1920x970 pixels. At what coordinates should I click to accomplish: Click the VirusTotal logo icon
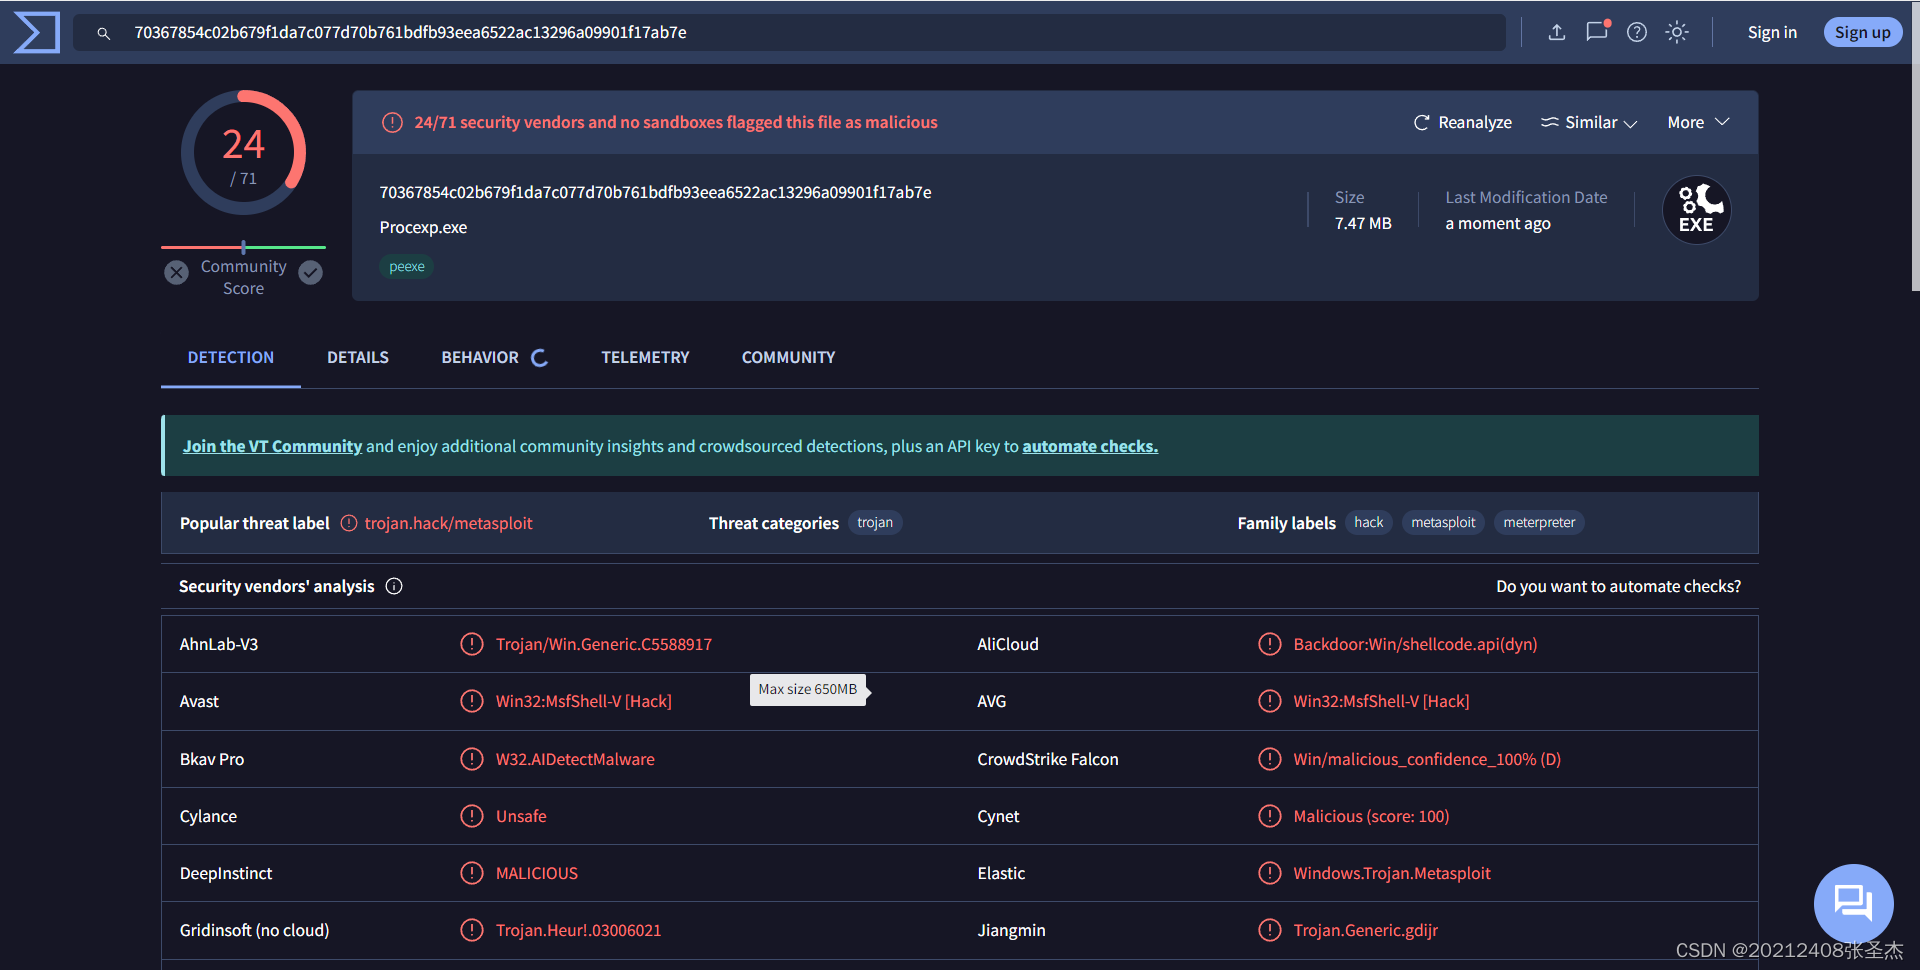(x=37, y=32)
